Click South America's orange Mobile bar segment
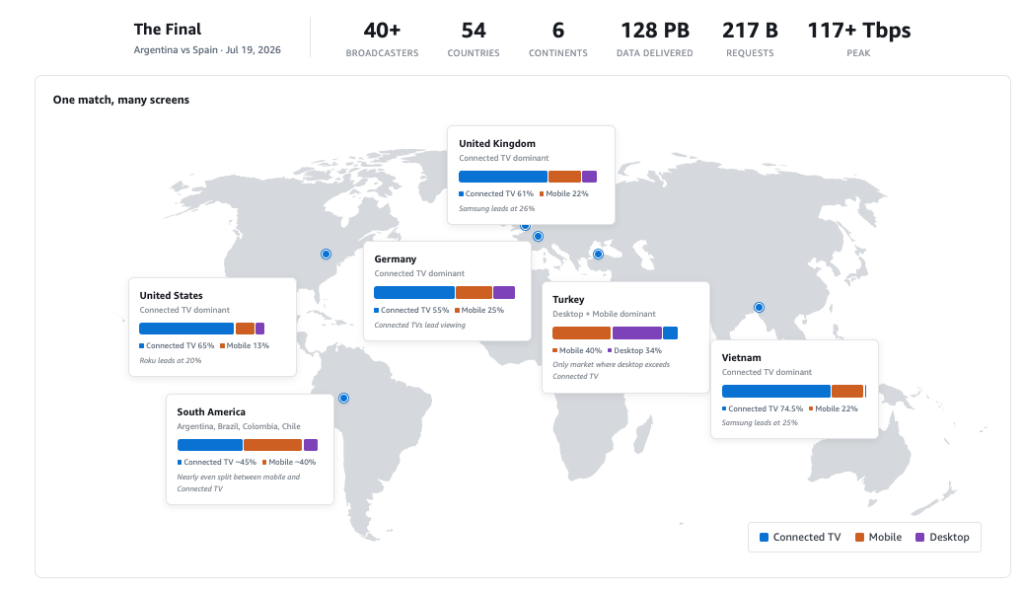 [273, 445]
